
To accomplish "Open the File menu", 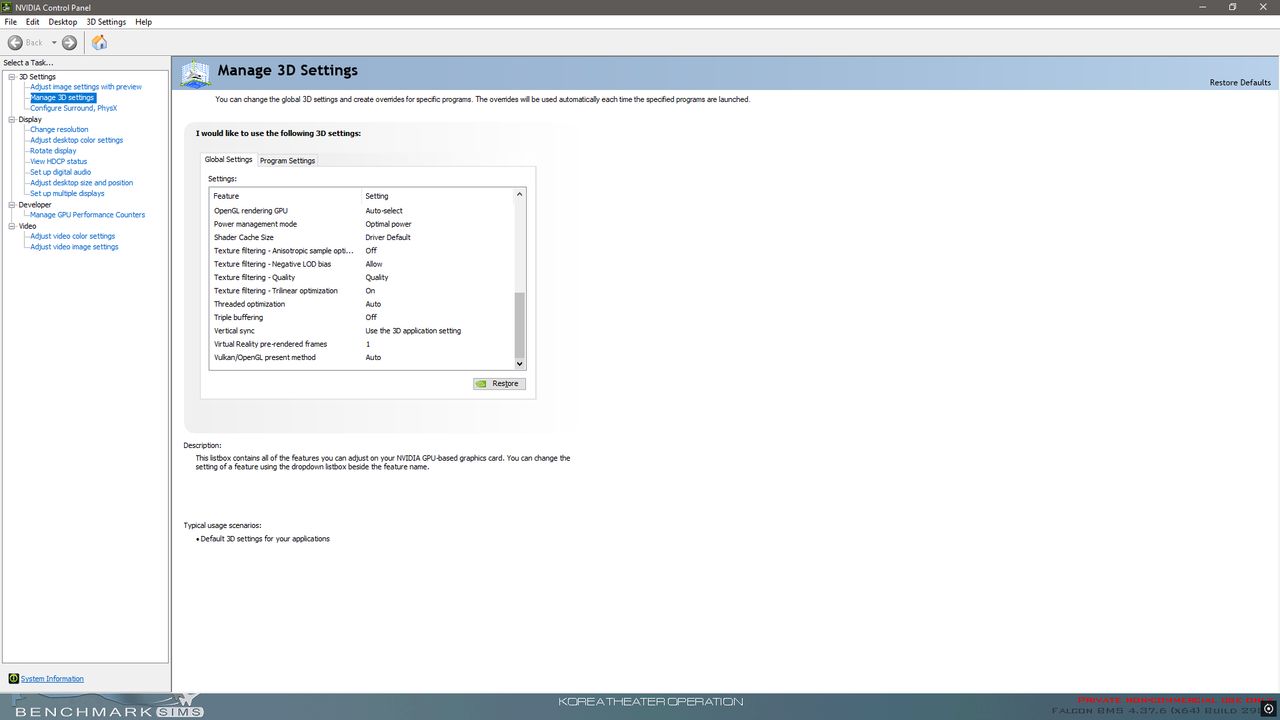I will pos(11,21).
